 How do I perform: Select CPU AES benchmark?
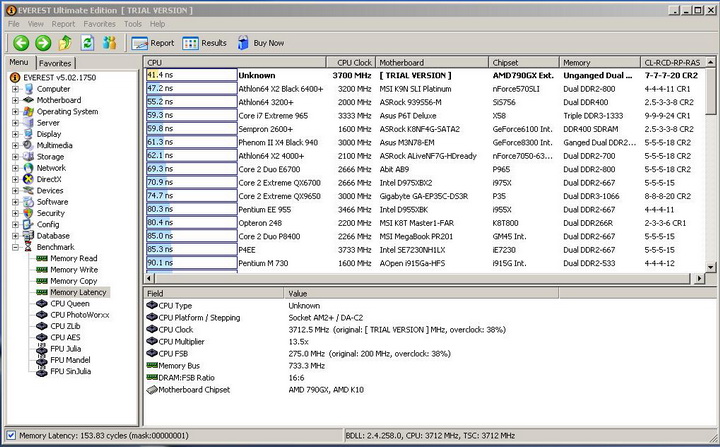click(65, 337)
